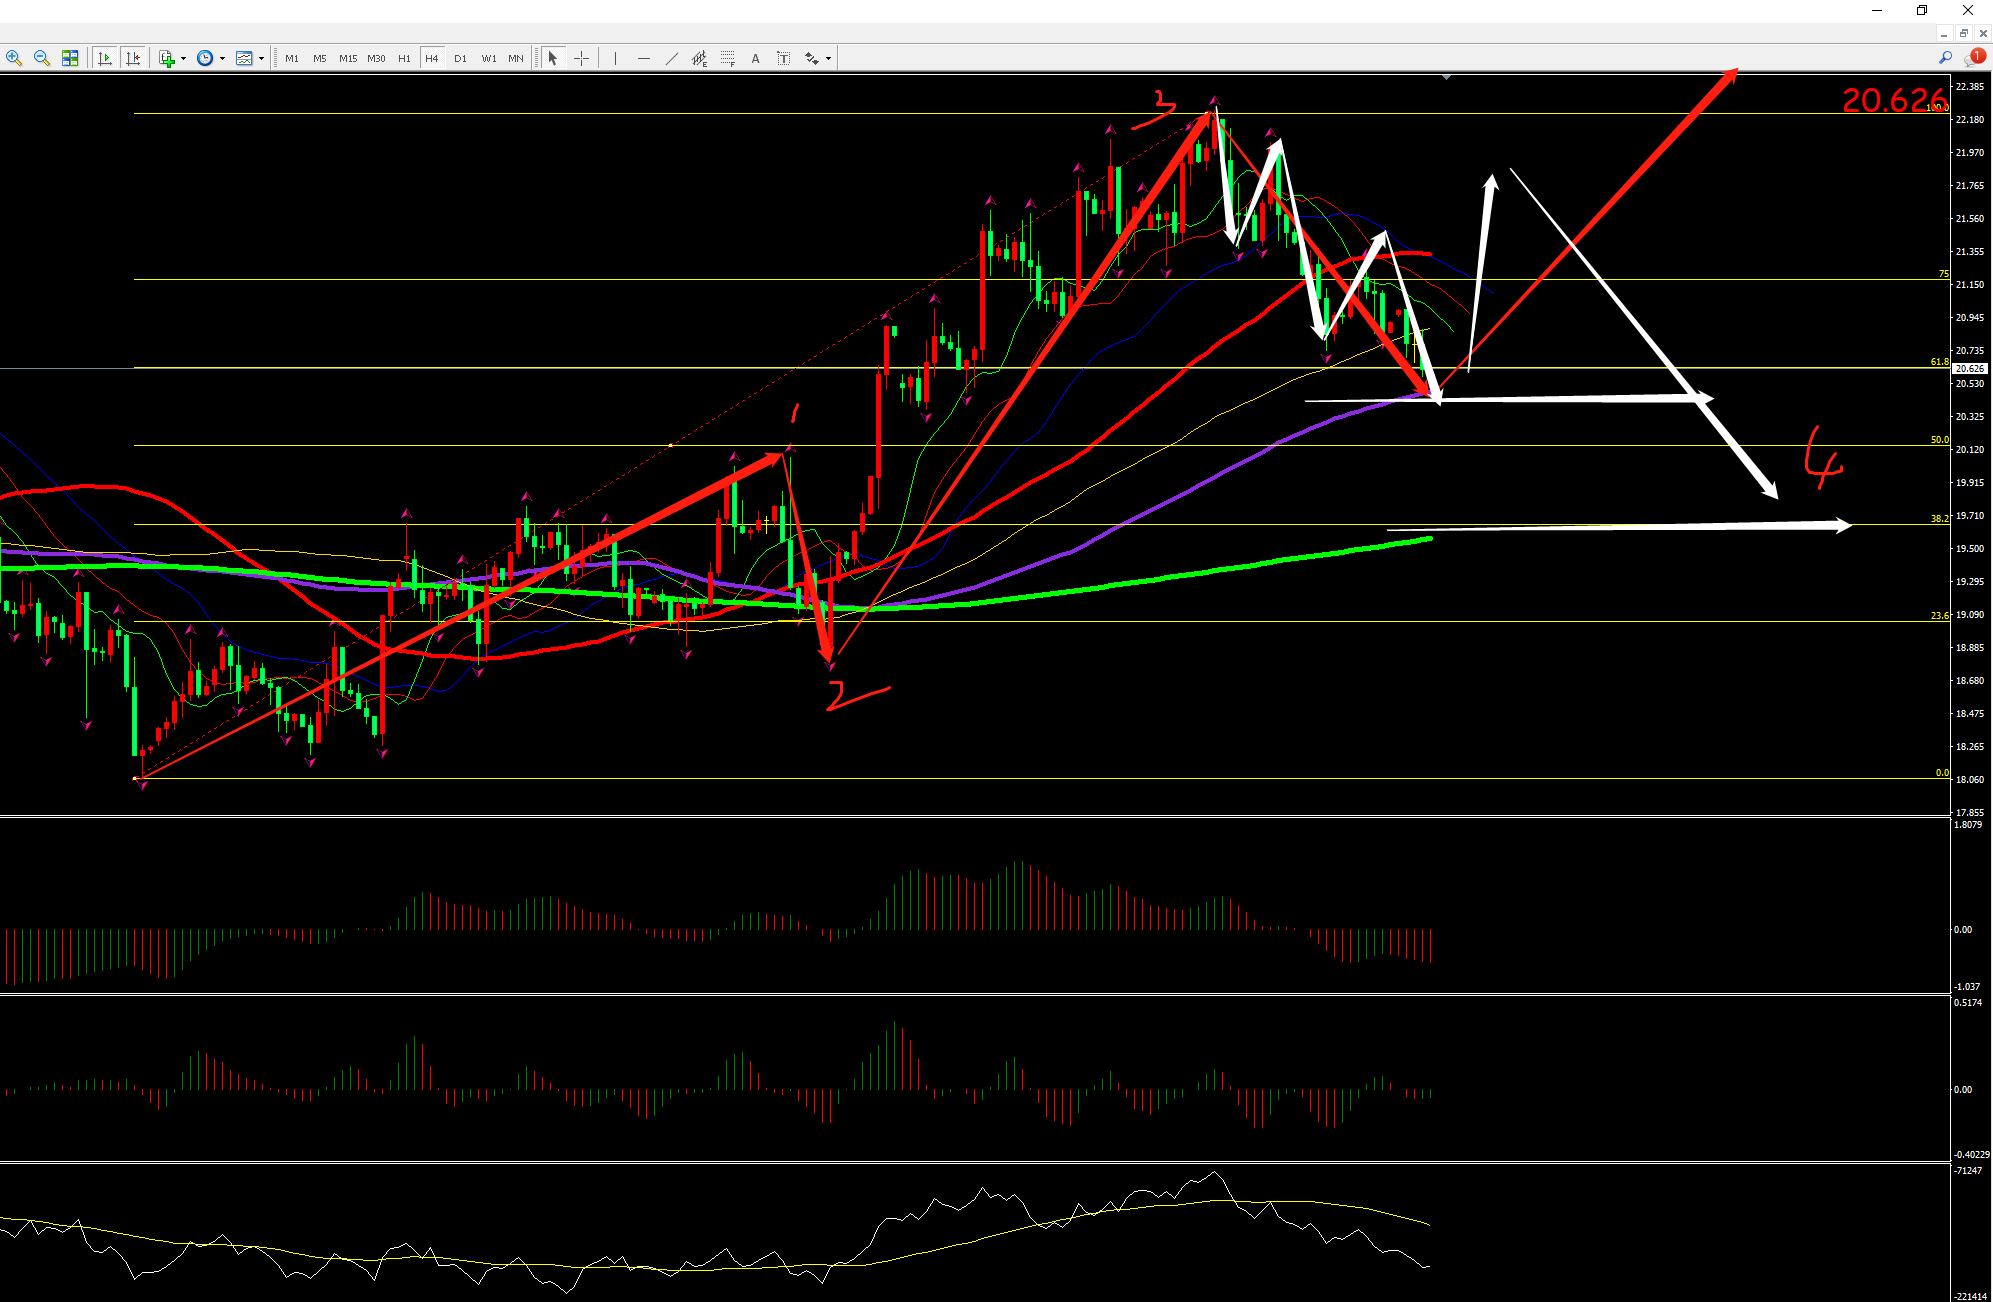Open the Indicators list dropdown arrow
The image size is (1993, 1302).
point(183,59)
